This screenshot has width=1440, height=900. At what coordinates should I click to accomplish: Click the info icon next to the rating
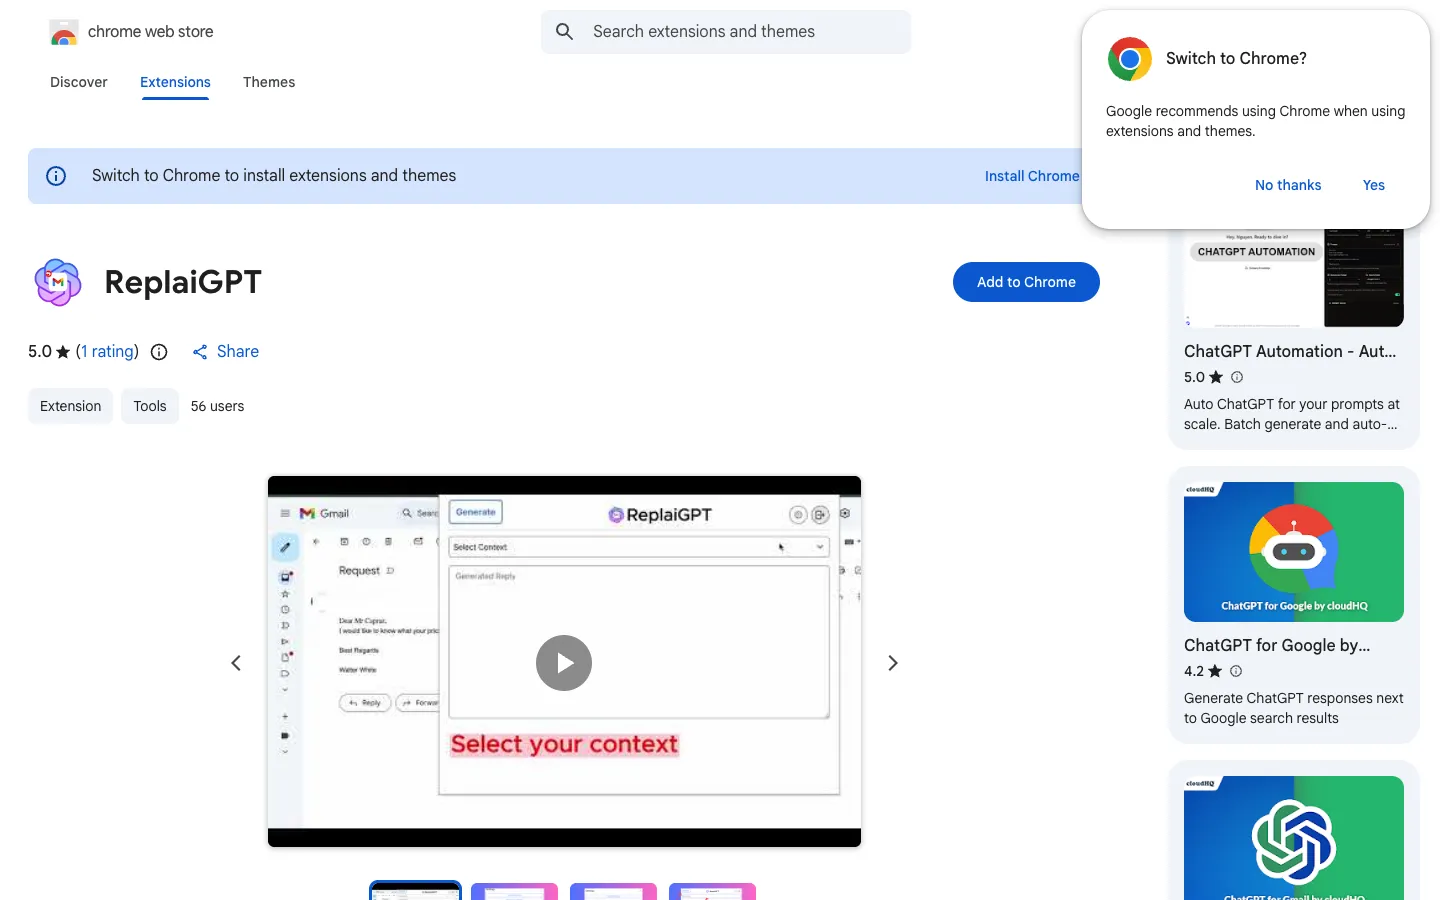pos(159,352)
